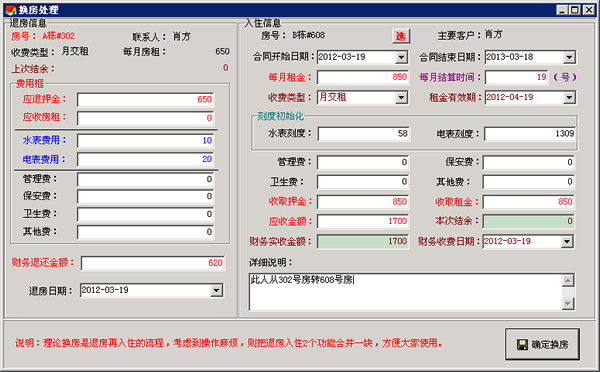600x372 pixels.
Task: Click the 水表费用 input field
Action: point(145,140)
